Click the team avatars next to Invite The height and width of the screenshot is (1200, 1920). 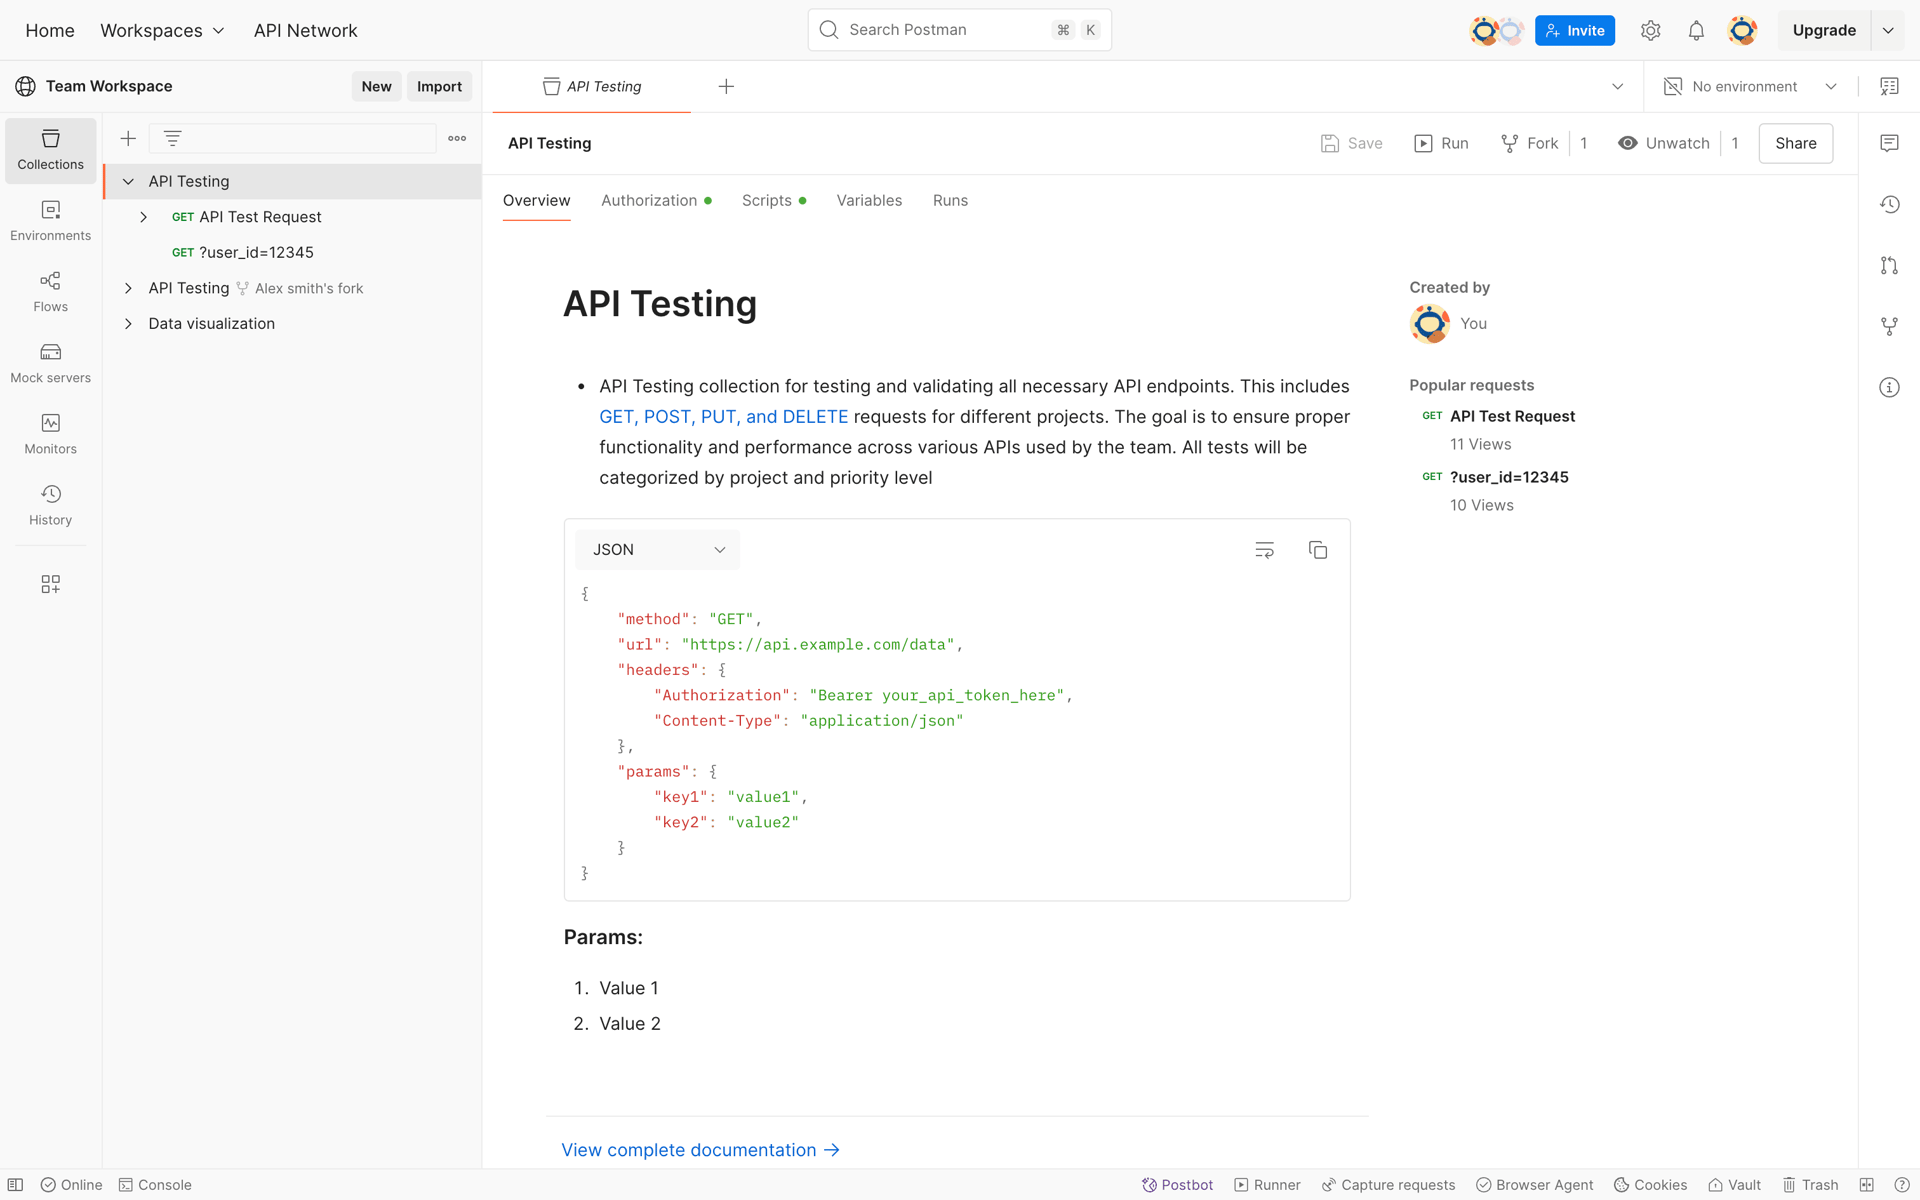click(x=1497, y=30)
